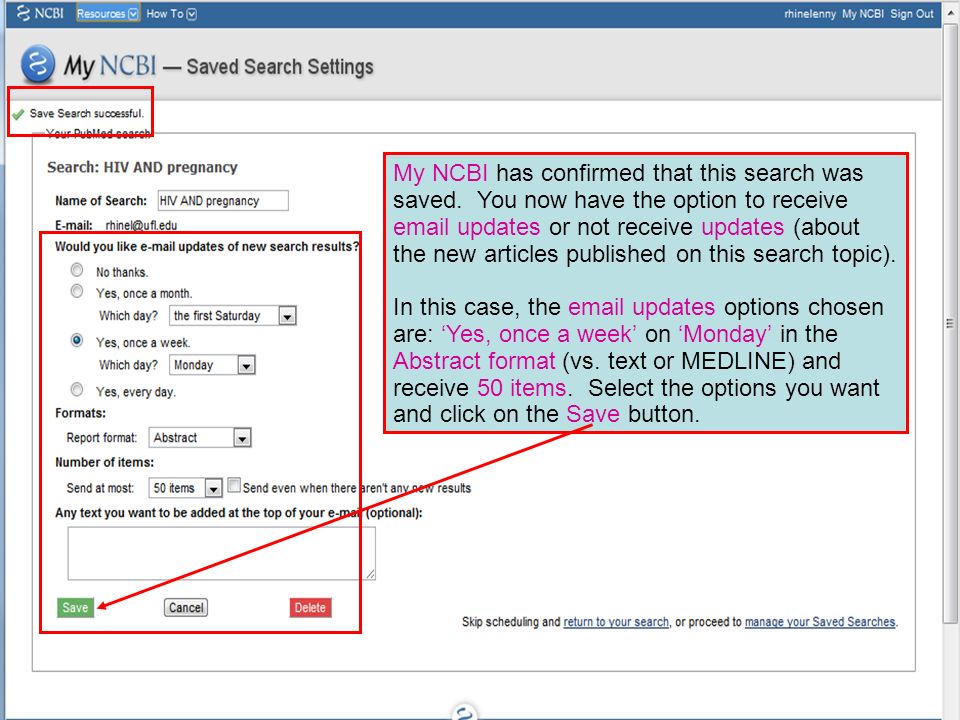The image size is (960, 720).
Task: Click the red Delete button
Action: 310,607
